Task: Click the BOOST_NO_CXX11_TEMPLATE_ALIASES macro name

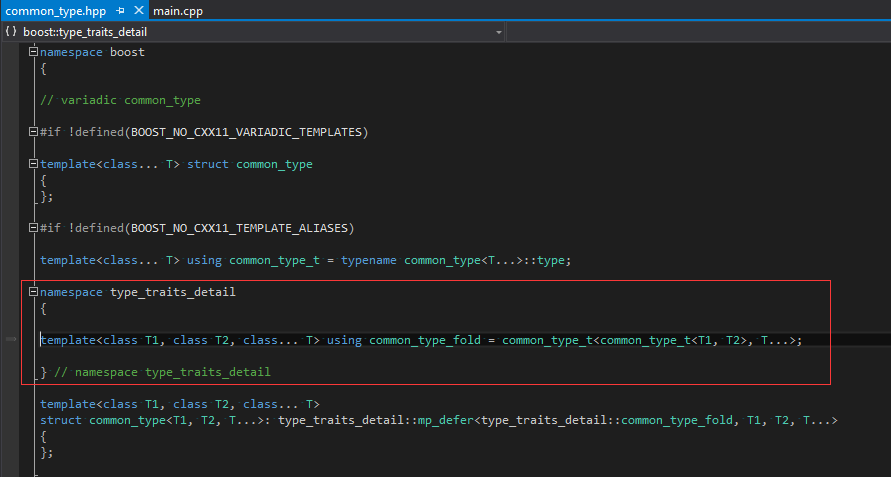Action: 239,228
